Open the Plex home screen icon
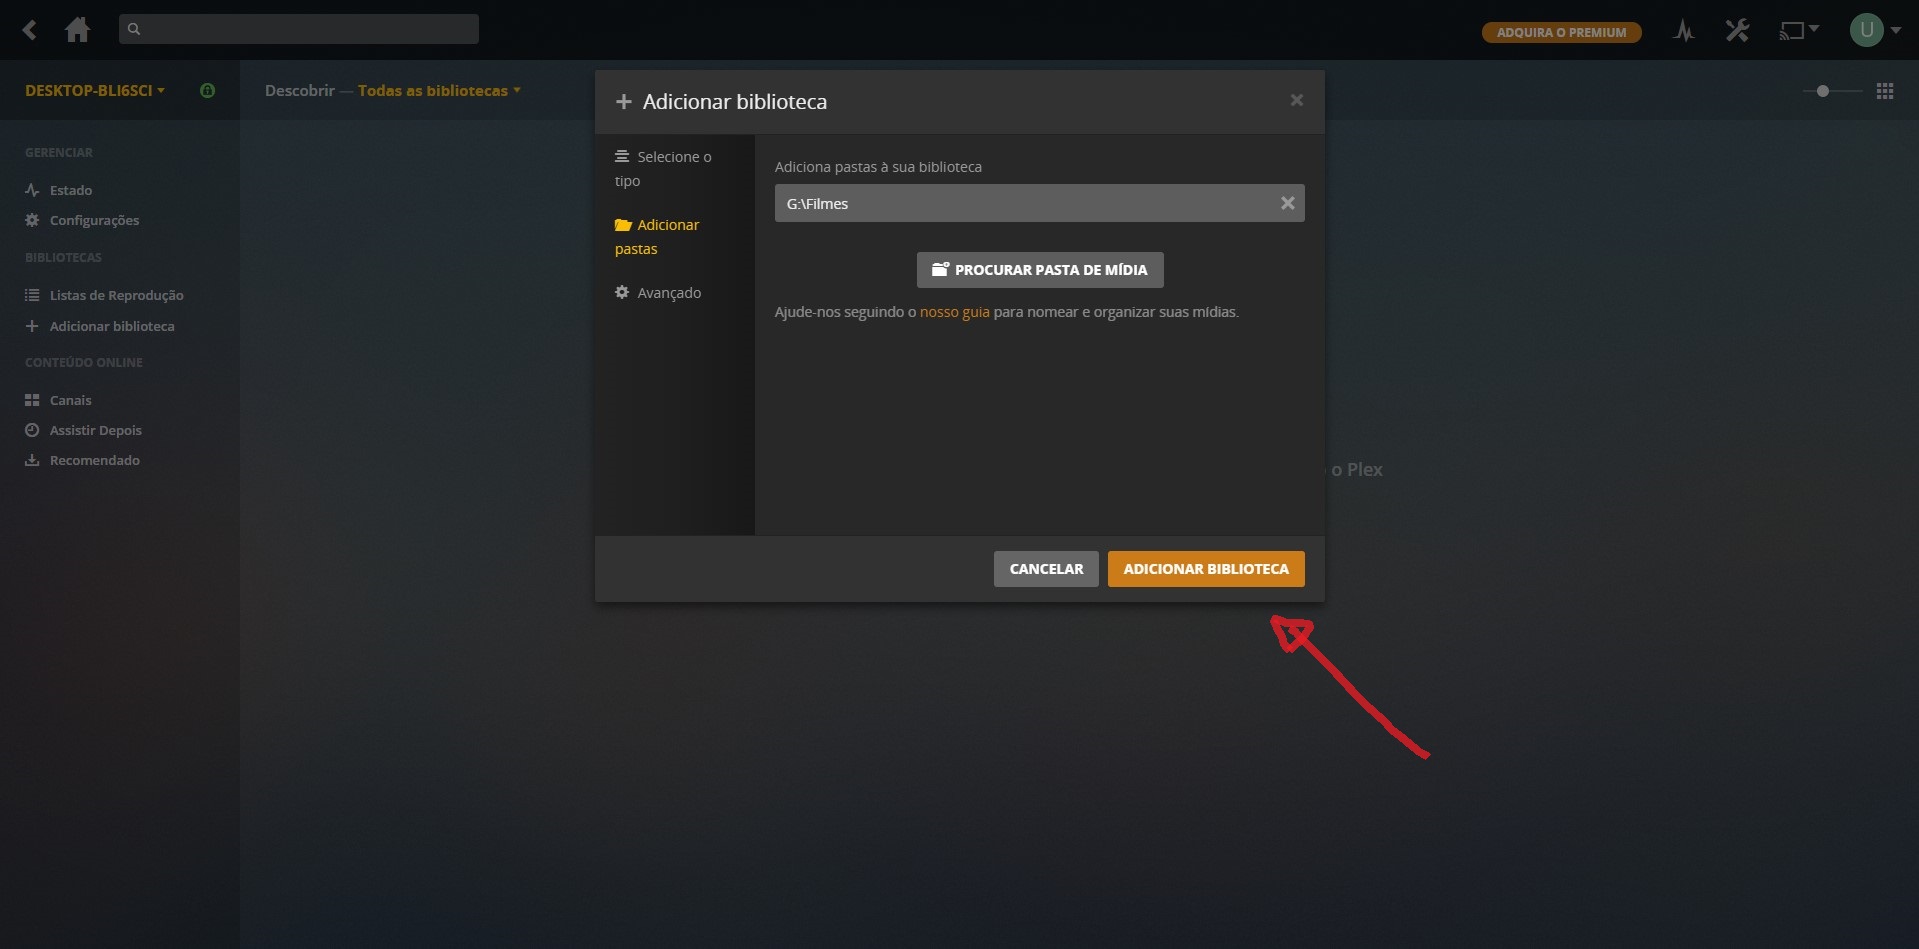1919x949 pixels. tap(77, 30)
